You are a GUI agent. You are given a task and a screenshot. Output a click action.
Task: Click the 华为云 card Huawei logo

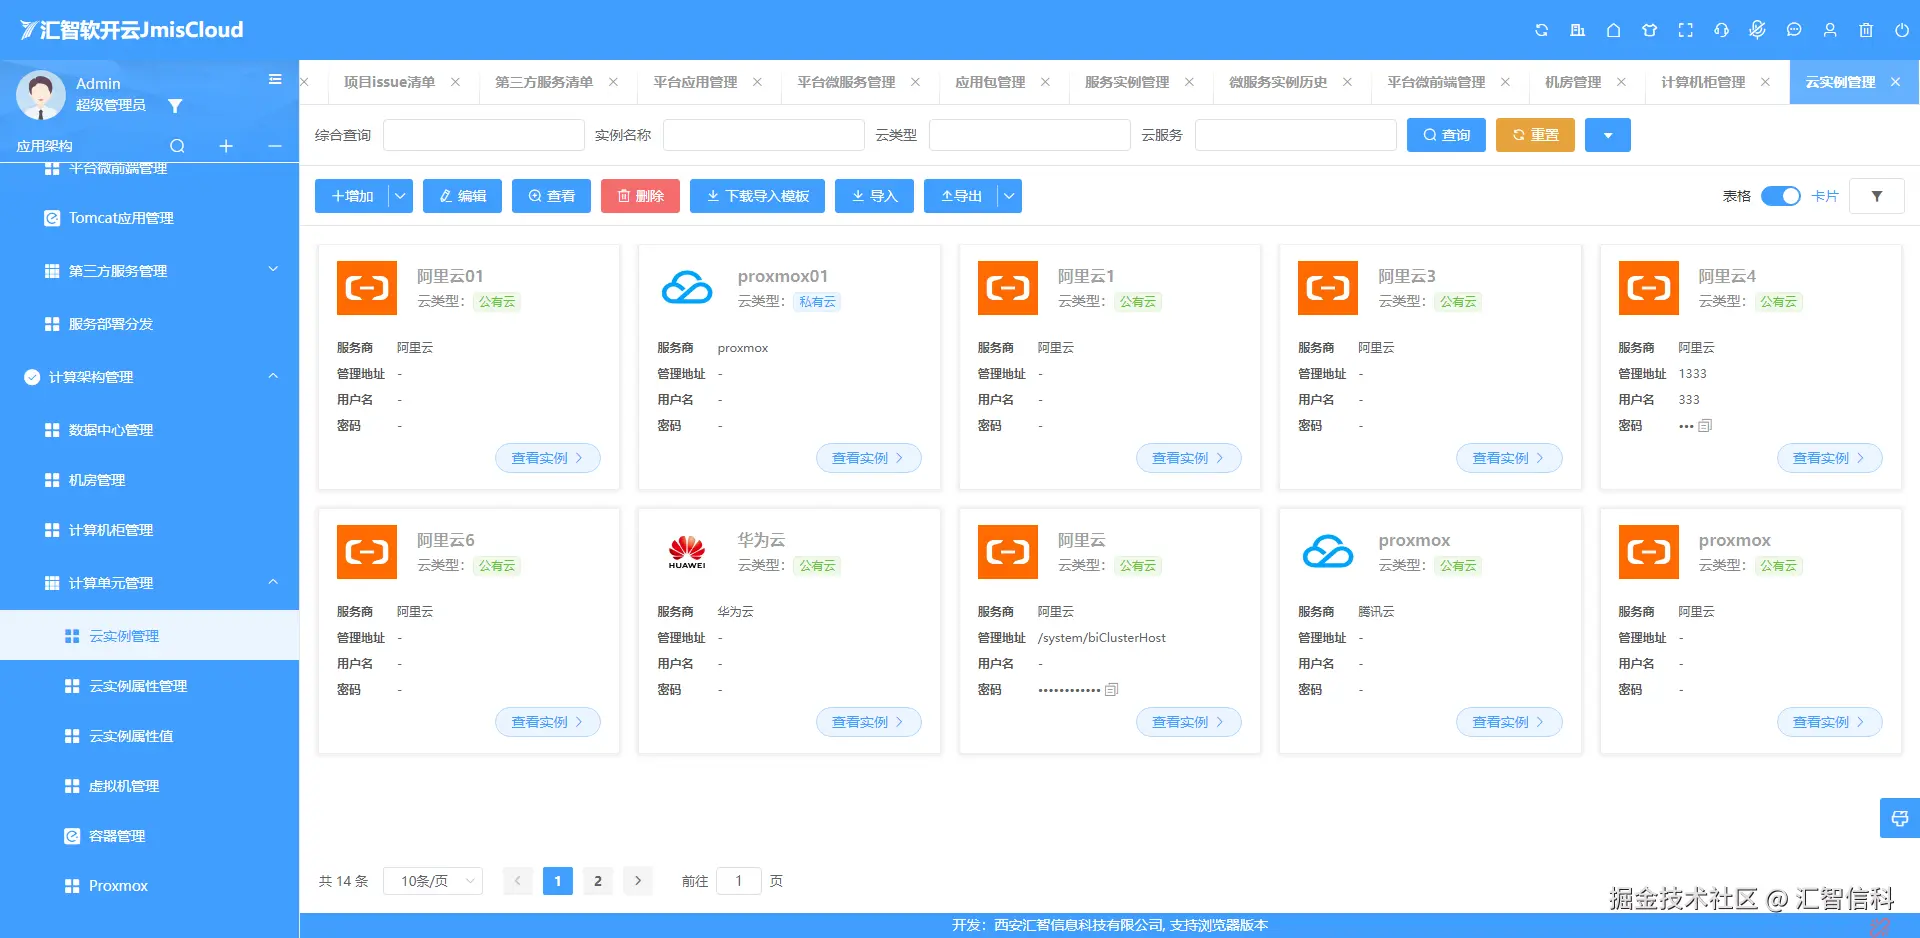click(x=687, y=552)
